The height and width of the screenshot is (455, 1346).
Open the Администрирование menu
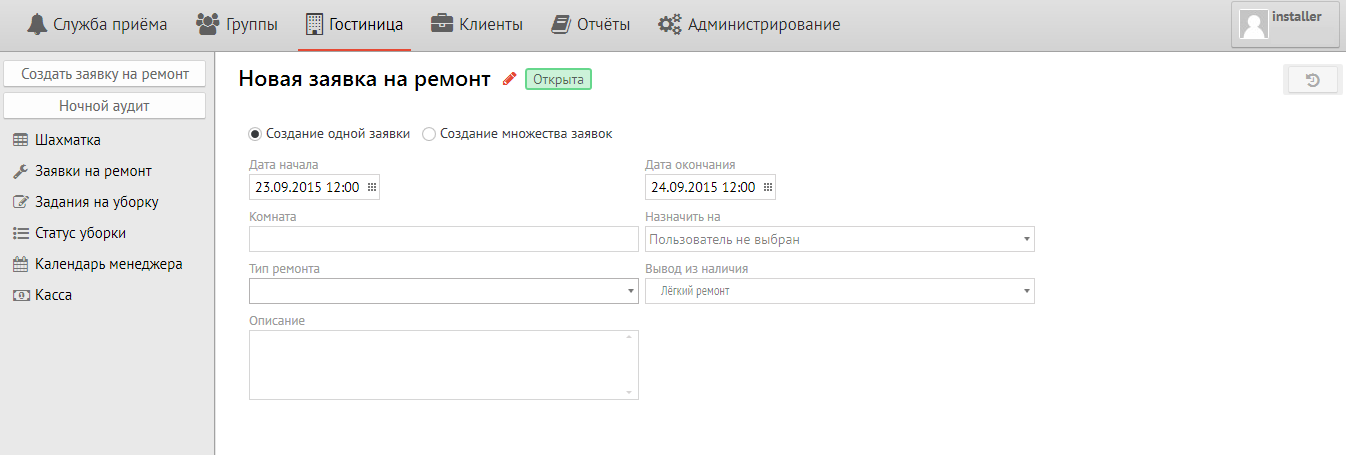(x=749, y=25)
